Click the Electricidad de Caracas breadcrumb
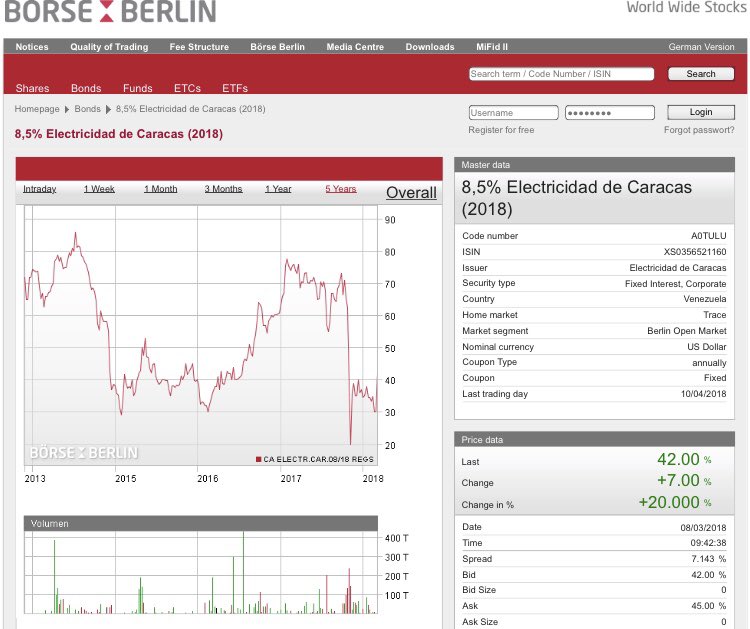This screenshot has width=750, height=629. pos(190,109)
